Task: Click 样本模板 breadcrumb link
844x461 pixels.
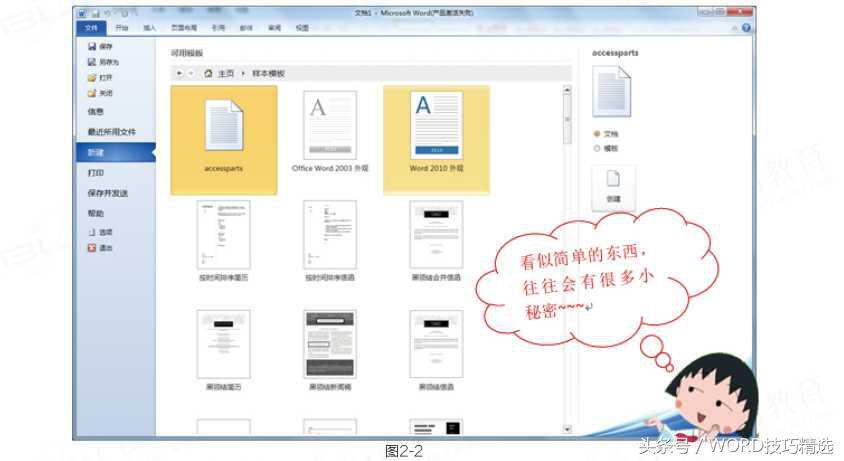Action: 269,73
